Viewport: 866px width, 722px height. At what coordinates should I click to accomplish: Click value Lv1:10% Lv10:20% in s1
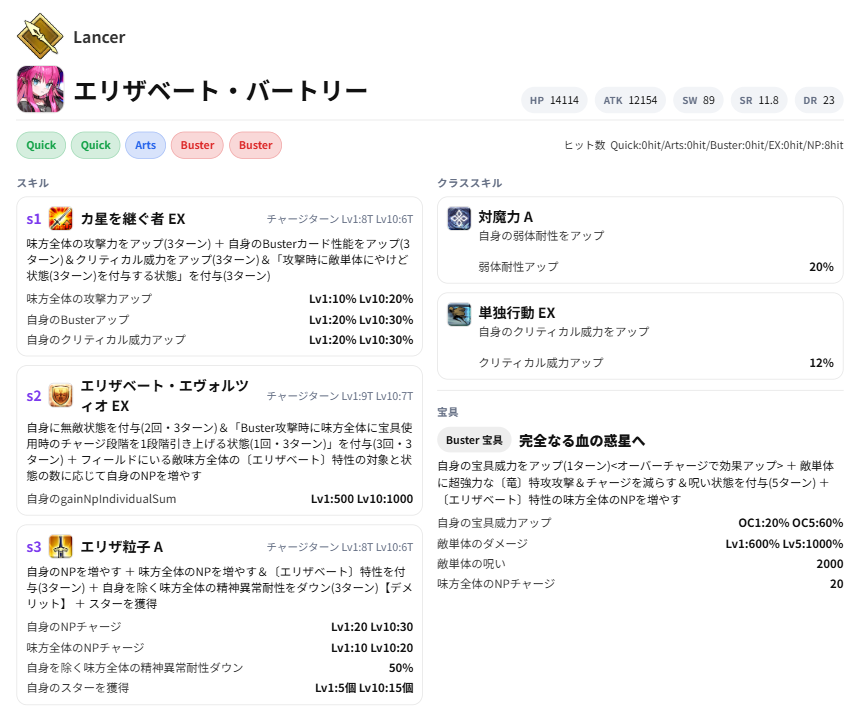(x=361, y=299)
